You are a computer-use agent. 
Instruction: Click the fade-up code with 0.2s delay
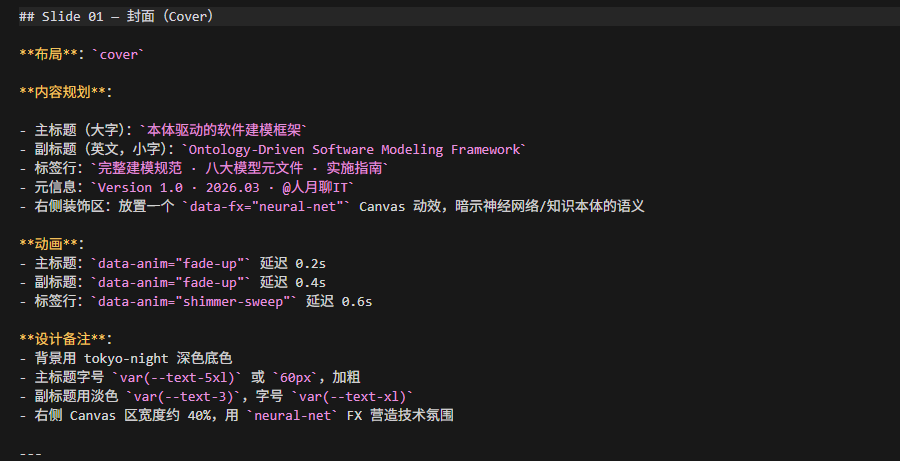point(171,264)
